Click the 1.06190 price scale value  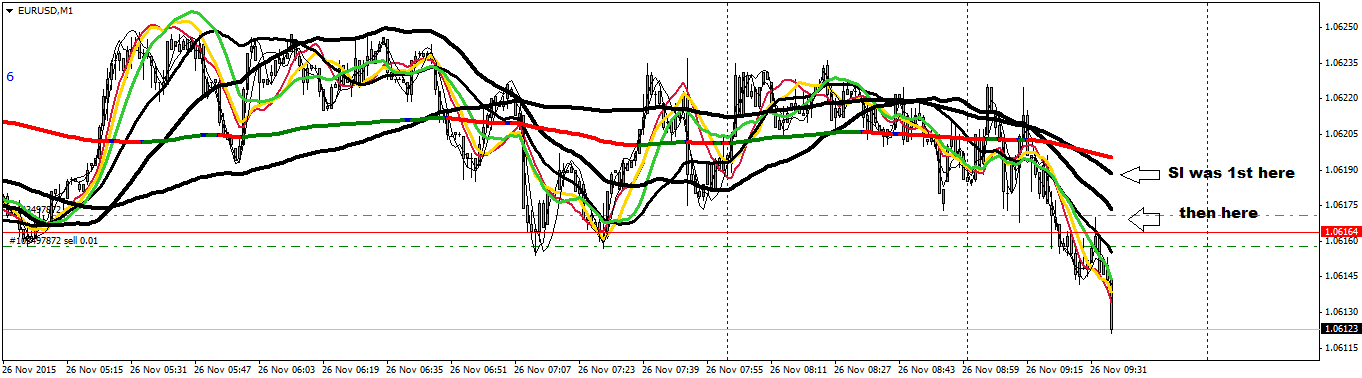pyautogui.click(x=1341, y=169)
